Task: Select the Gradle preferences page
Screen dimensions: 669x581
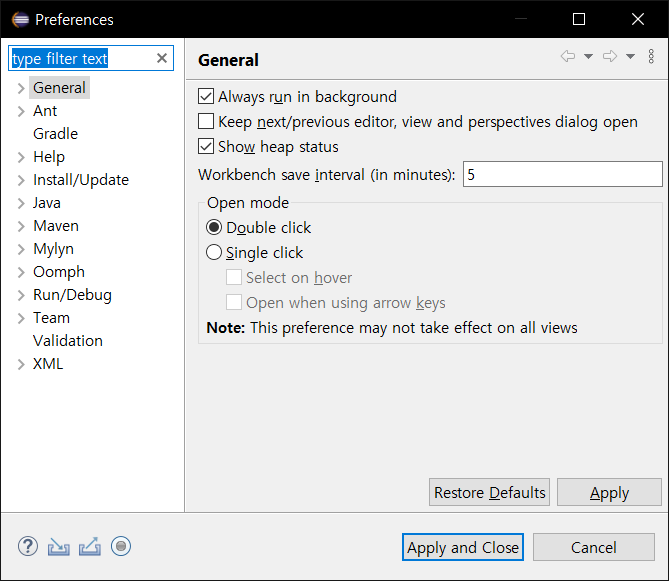Action: tap(55, 134)
